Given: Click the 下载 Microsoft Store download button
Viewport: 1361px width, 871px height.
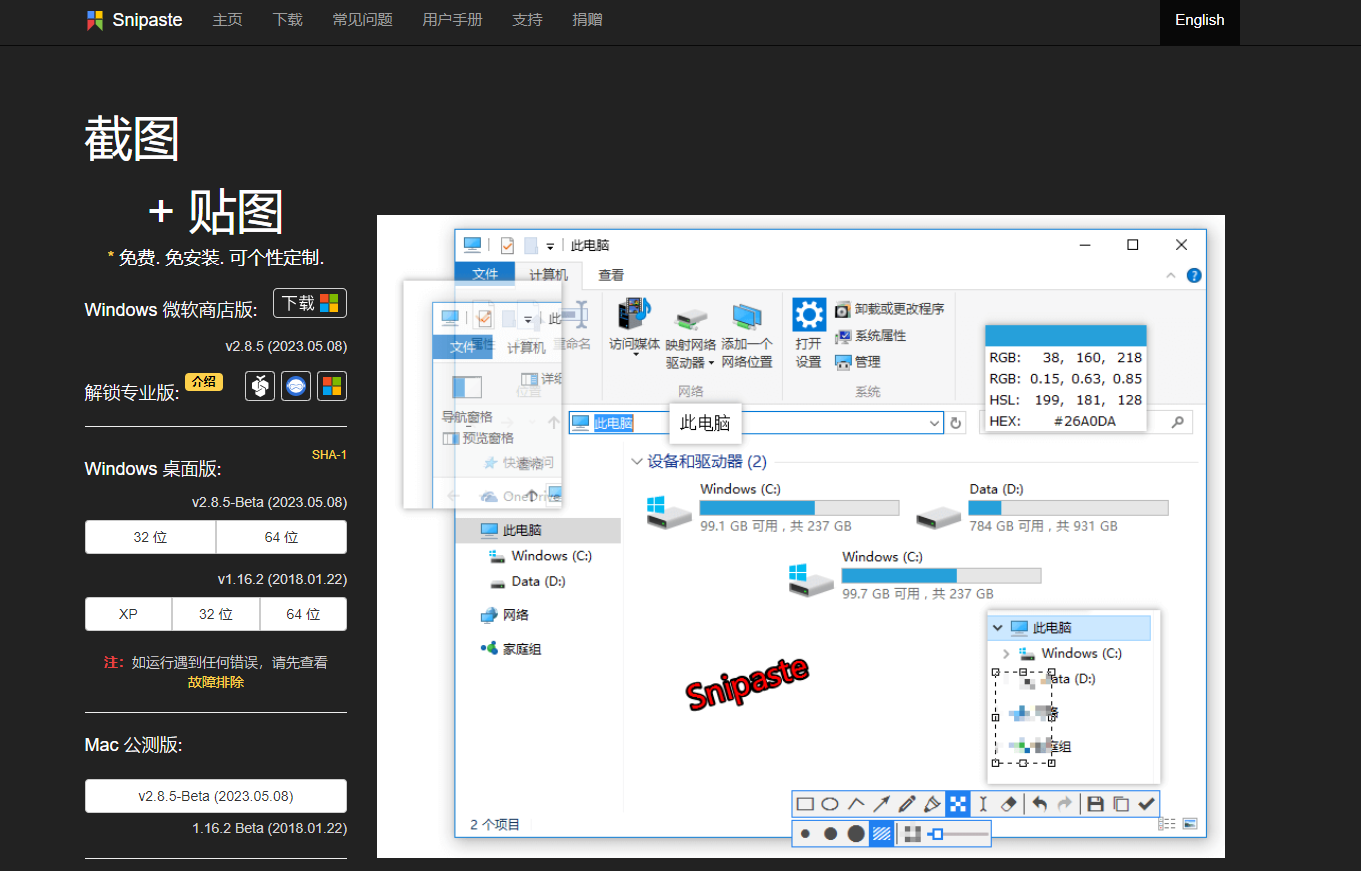Looking at the screenshot, I should coord(310,303).
